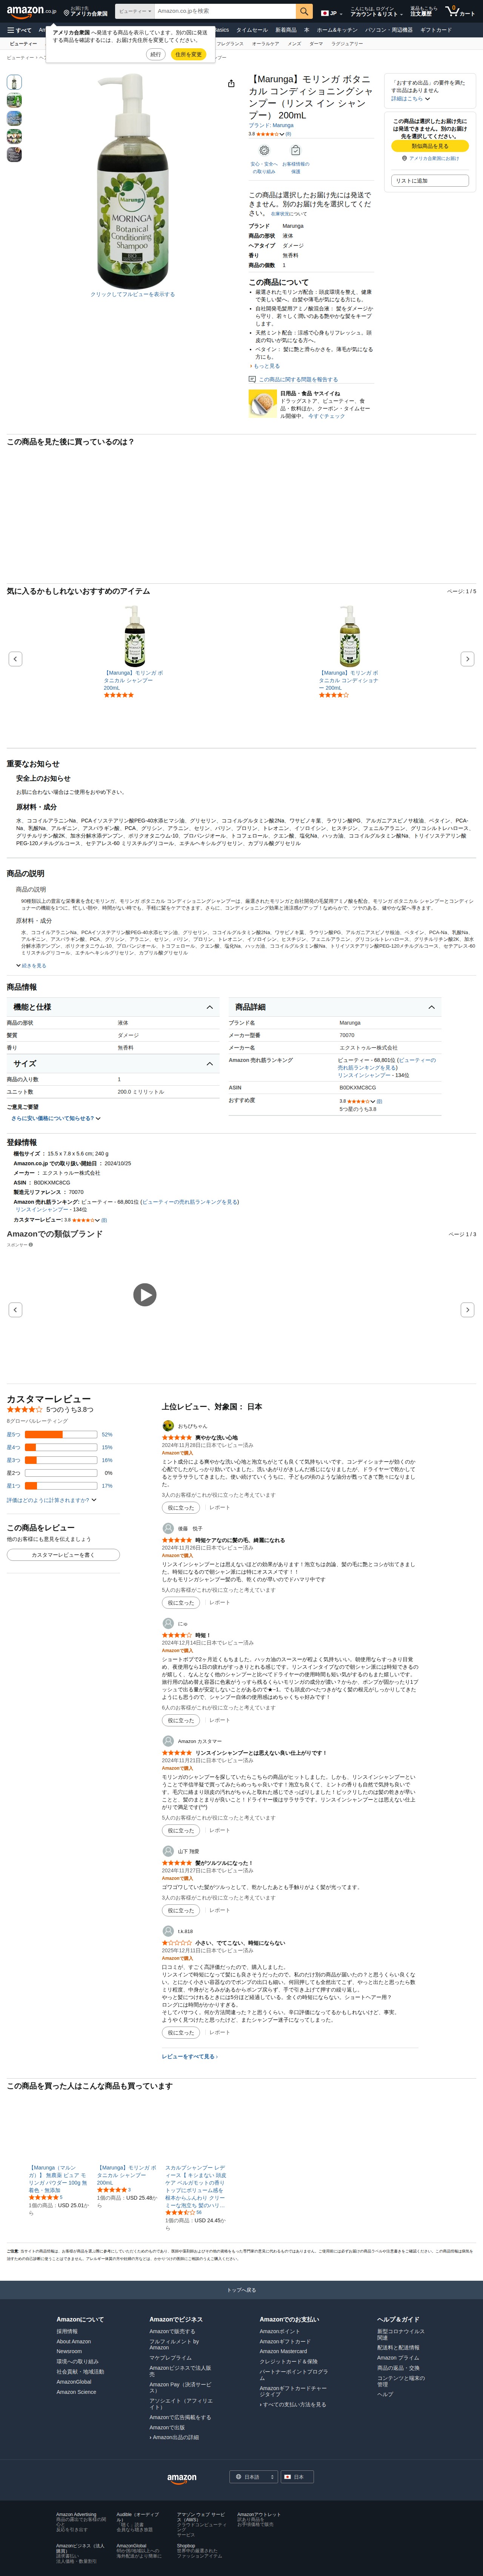The width and height of the screenshot is (483, 2576).
Task: Click t.k.818's reviewer avatar
Action: pyautogui.click(x=168, y=1932)
